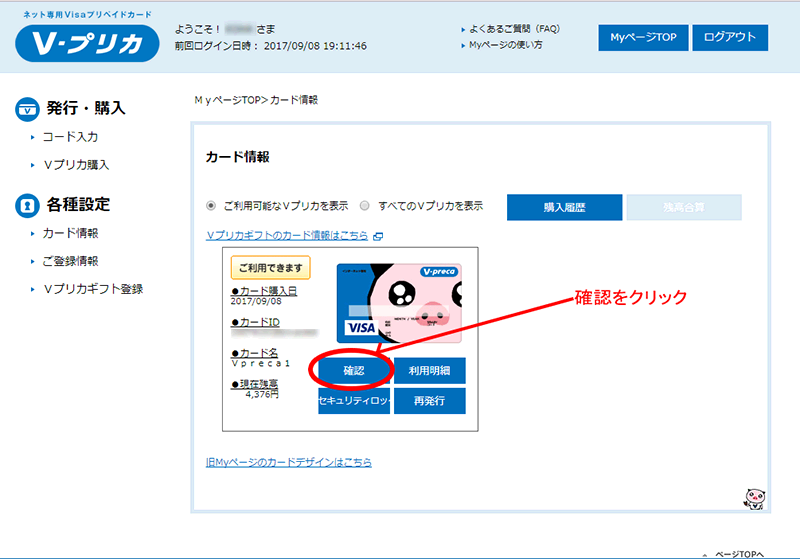Open Vプリカ購入 in sidebar
This screenshot has width=800, height=559.
tap(76, 165)
